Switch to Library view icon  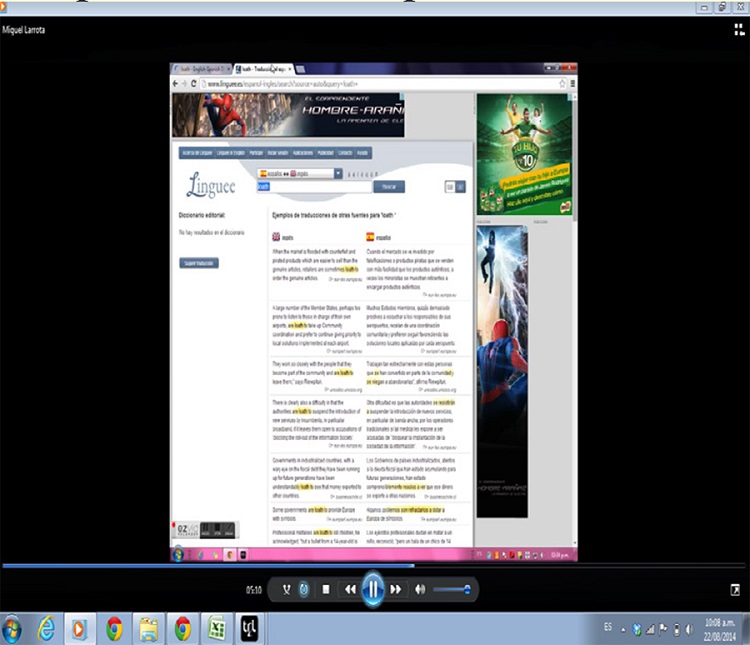738,30
